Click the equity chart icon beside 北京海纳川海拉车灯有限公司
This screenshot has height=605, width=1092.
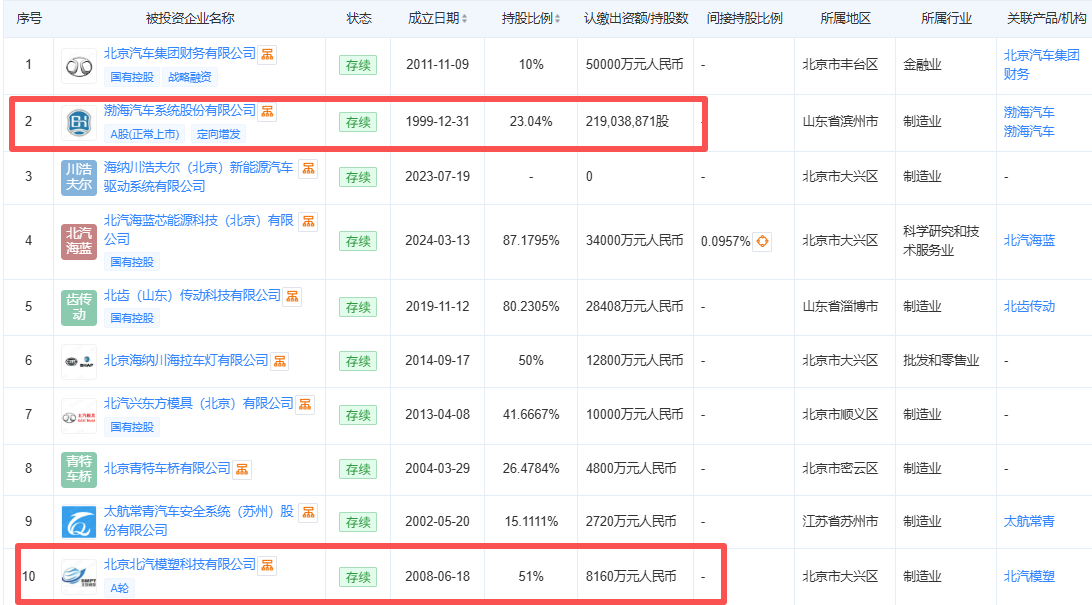280,360
